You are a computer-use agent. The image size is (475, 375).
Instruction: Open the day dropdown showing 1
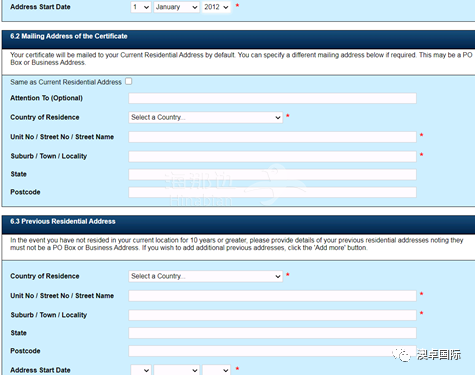[x=141, y=7]
